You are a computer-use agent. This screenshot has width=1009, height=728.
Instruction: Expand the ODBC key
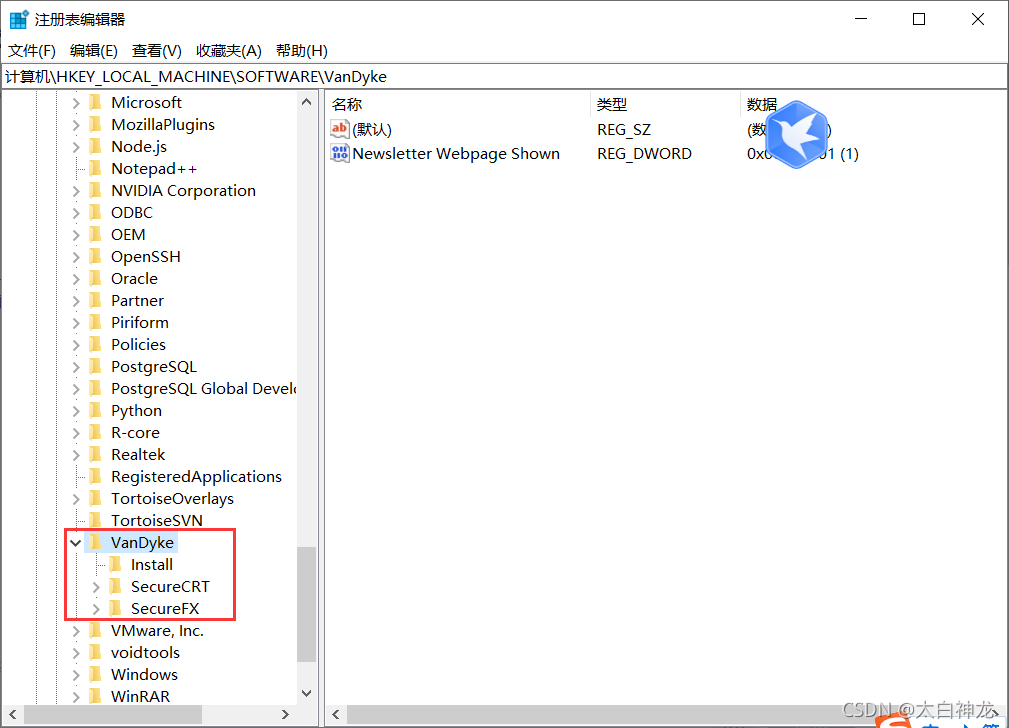tap(76, 213)
